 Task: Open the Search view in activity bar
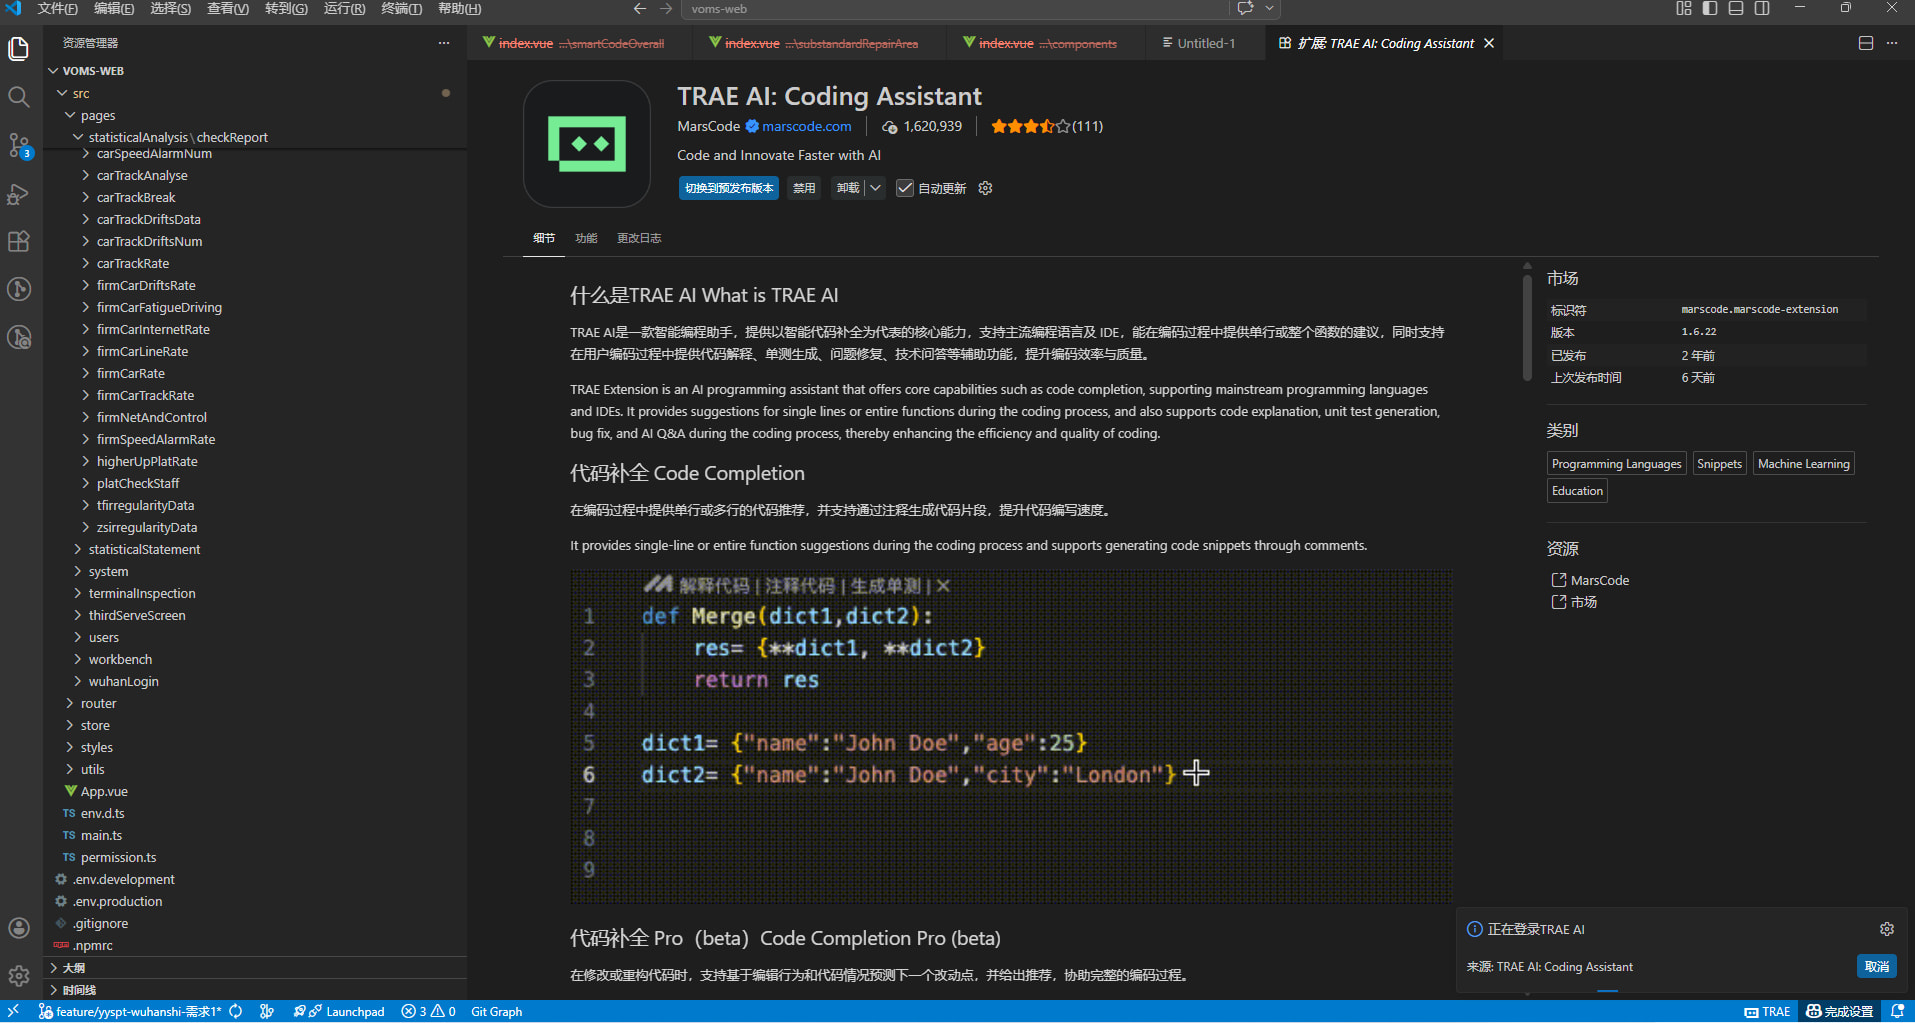pos(19,97)
